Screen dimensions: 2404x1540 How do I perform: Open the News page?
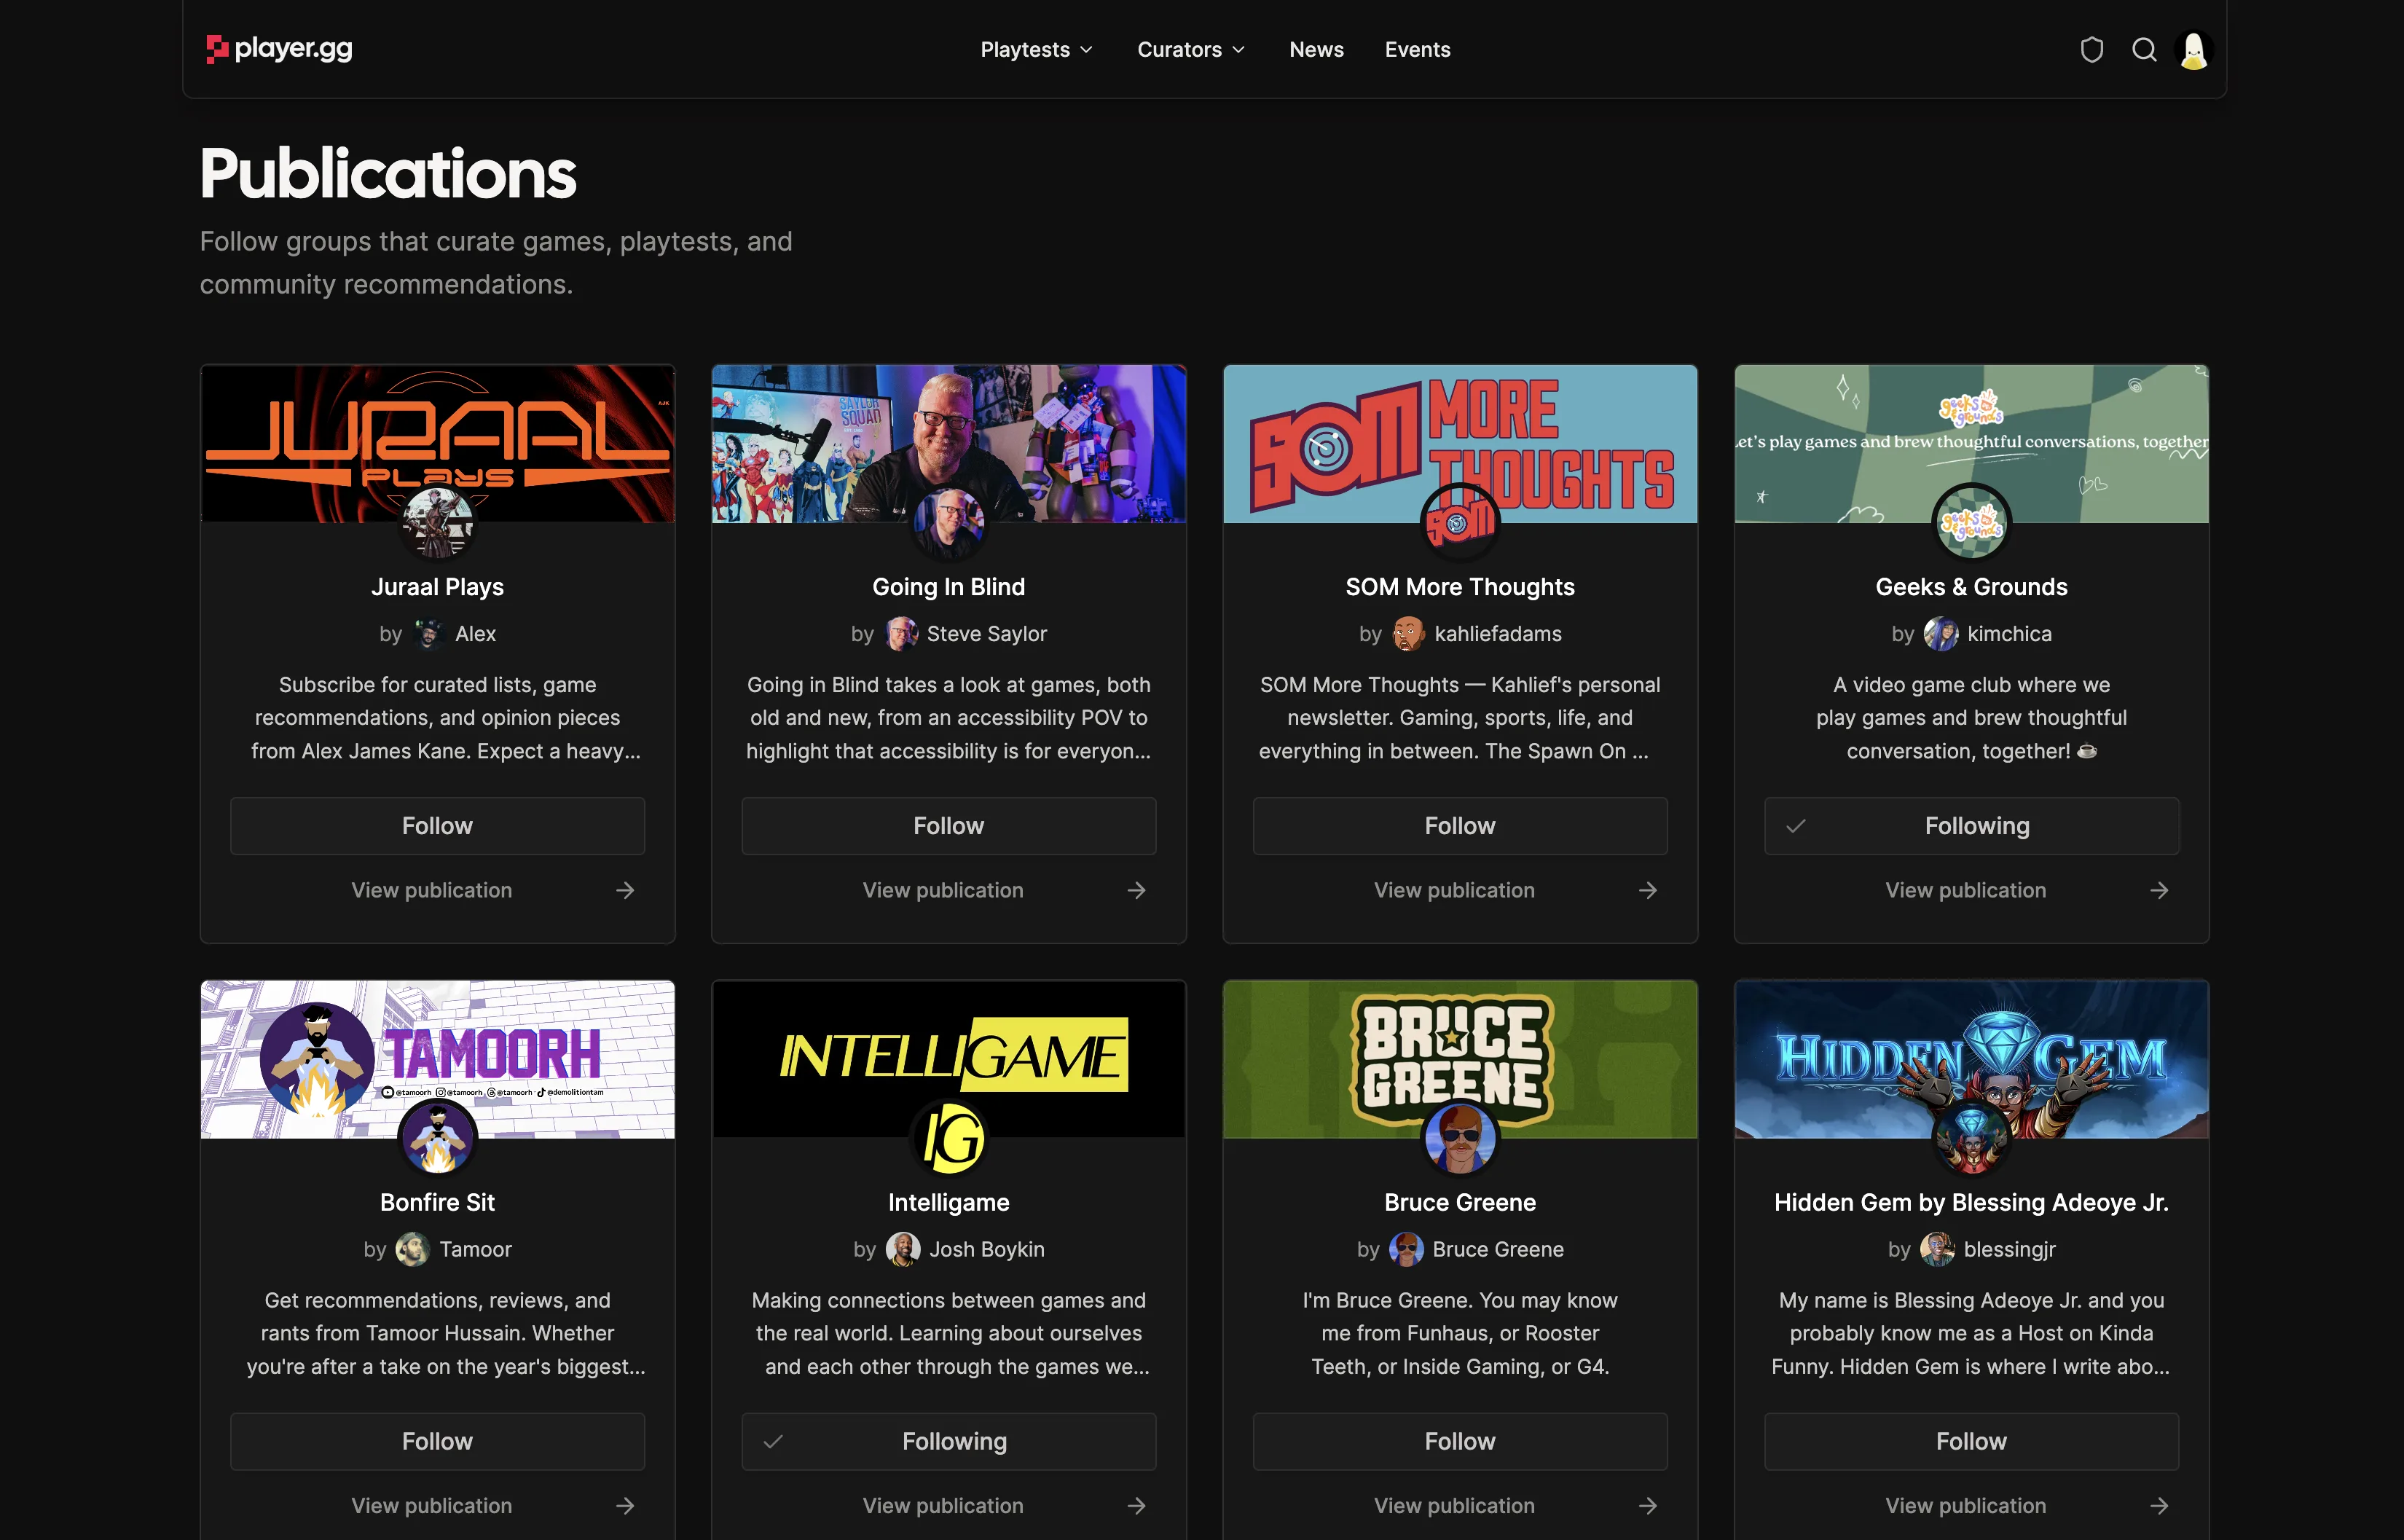coord(1316,49)
